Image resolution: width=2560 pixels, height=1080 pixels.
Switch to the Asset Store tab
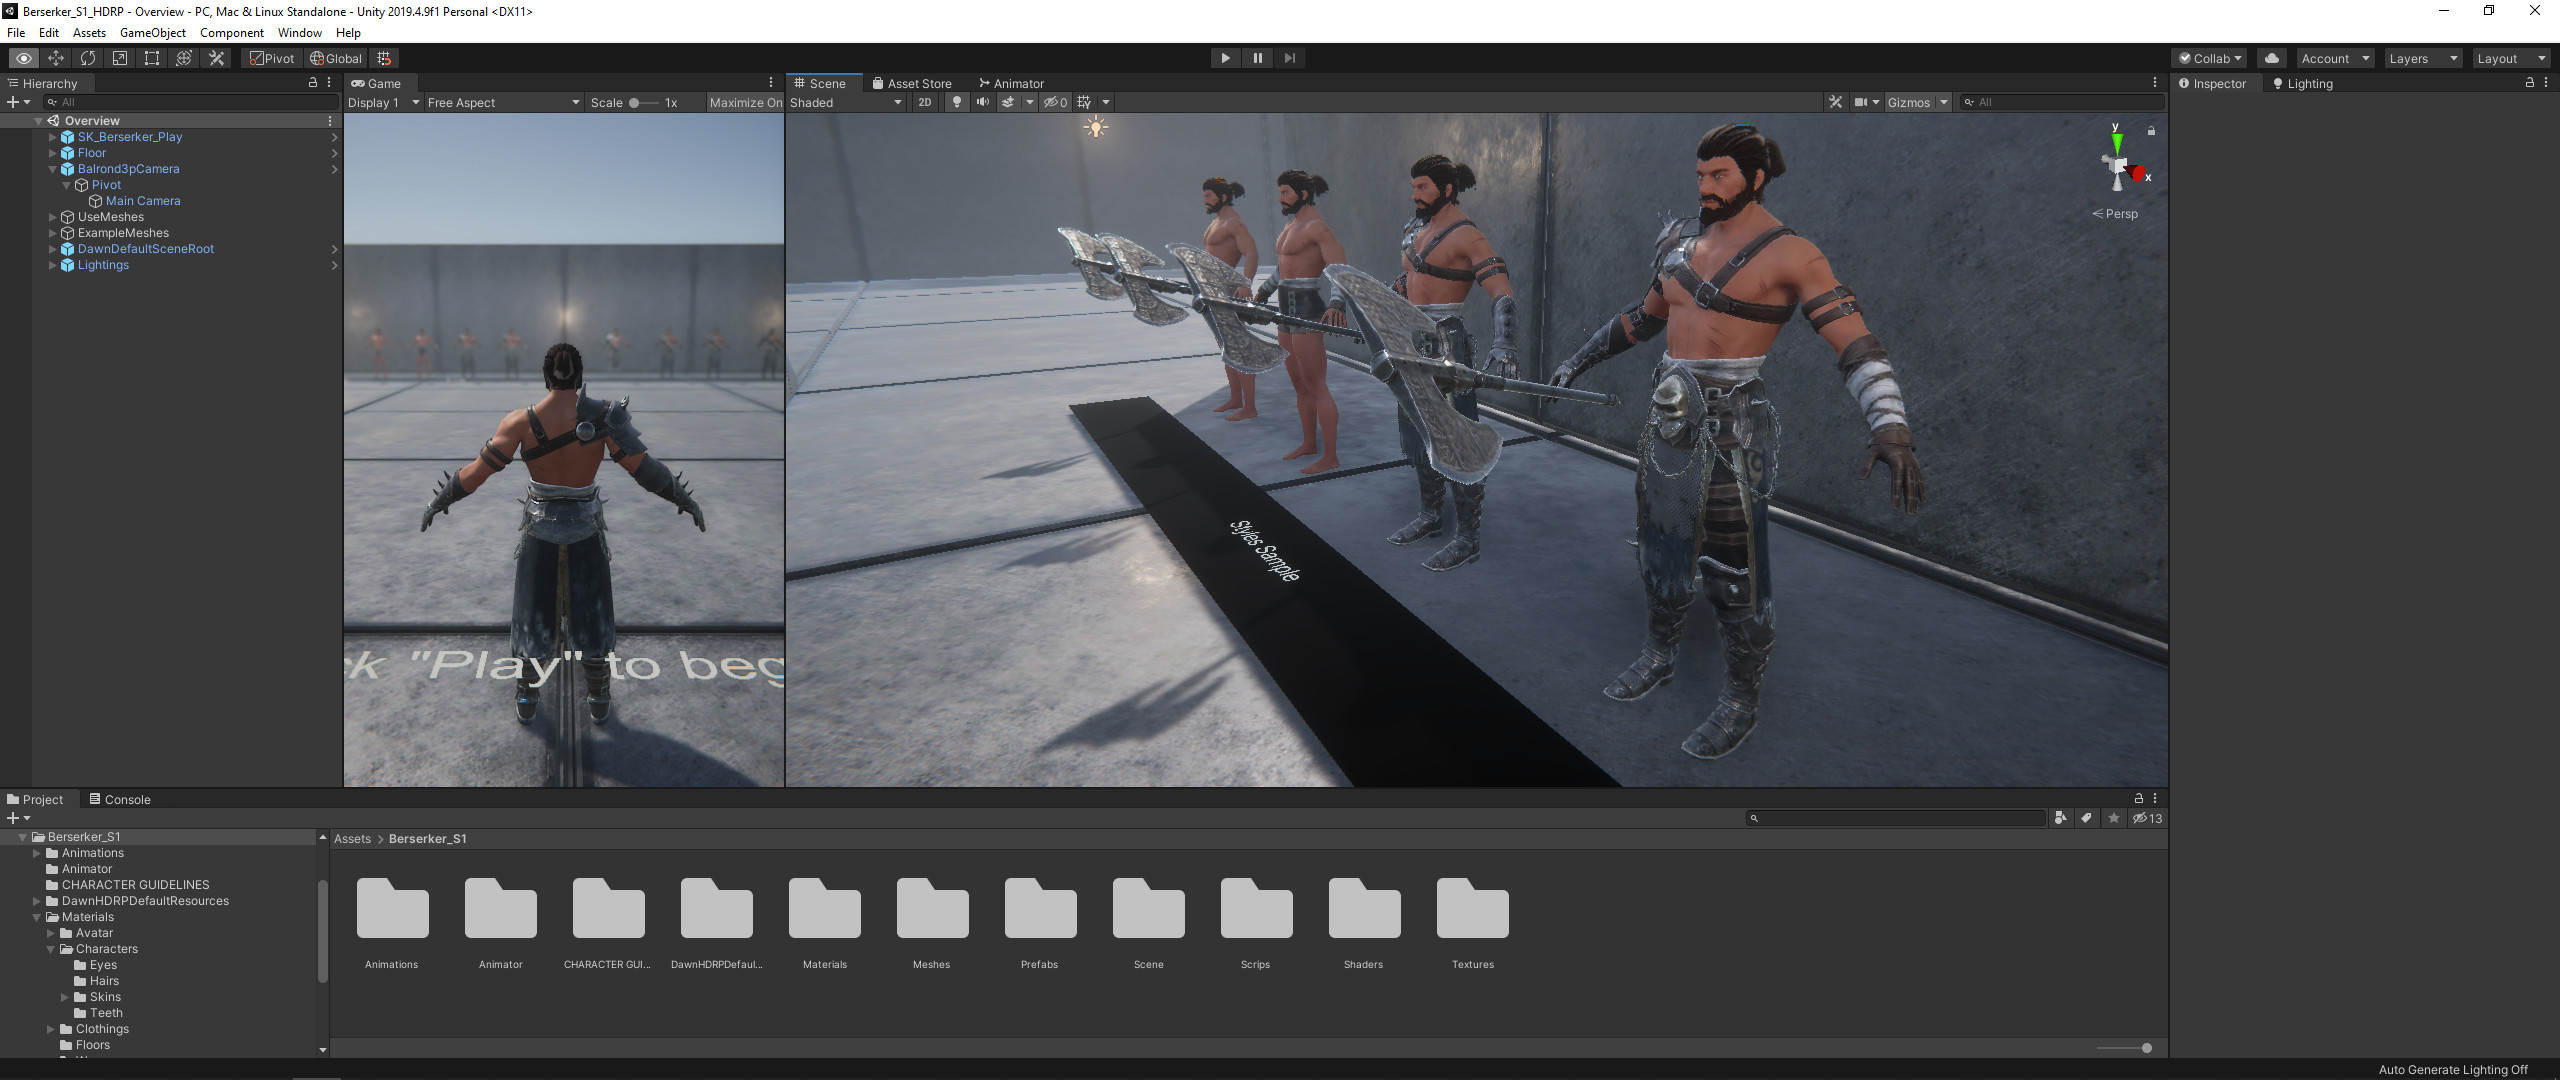coord(912,83)
